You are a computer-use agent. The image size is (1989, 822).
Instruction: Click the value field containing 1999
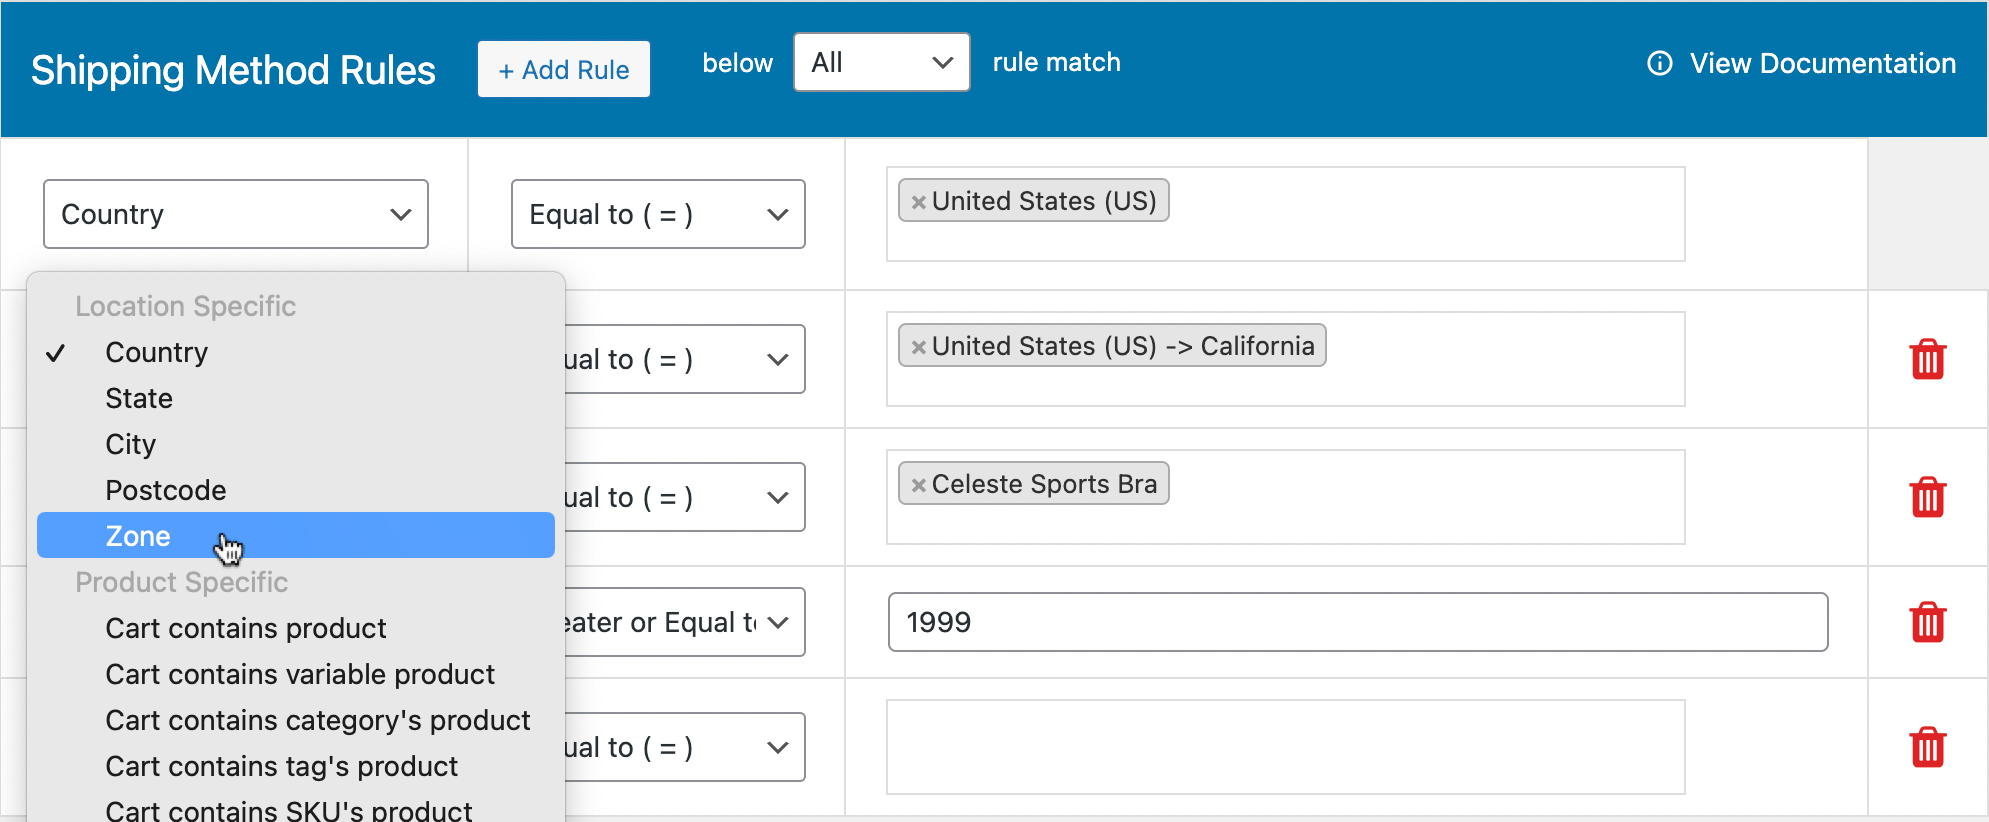click(1358, 622)
